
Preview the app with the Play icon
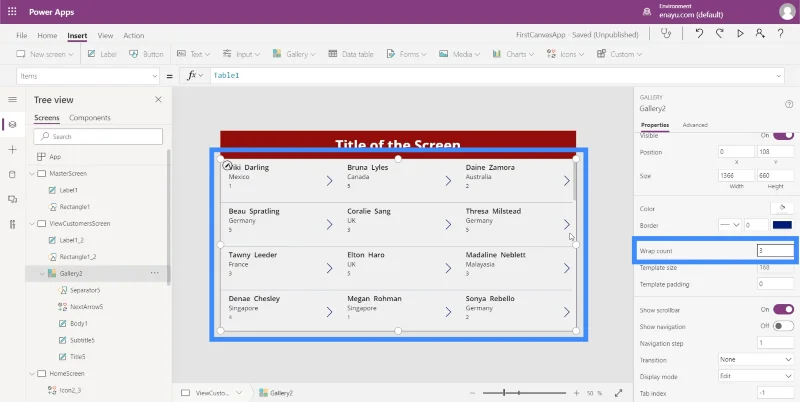(740, 34)
